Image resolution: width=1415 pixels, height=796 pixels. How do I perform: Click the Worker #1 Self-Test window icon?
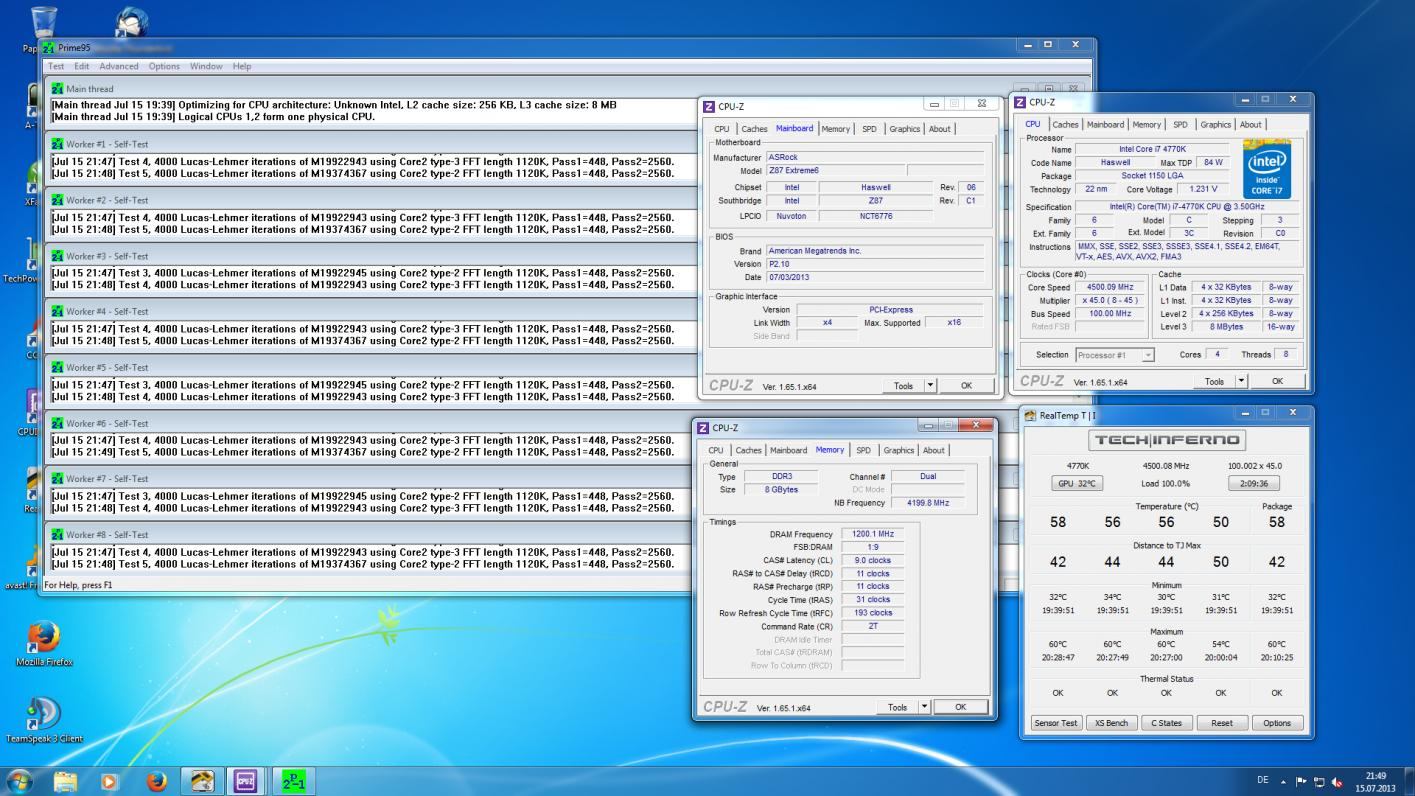[57, 144]
